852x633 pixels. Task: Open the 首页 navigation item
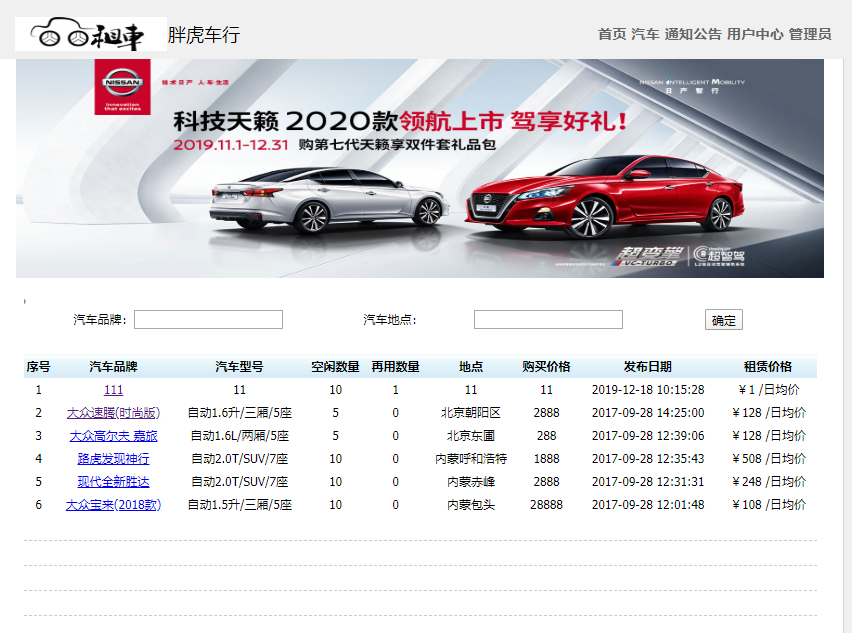coord(612,34)
